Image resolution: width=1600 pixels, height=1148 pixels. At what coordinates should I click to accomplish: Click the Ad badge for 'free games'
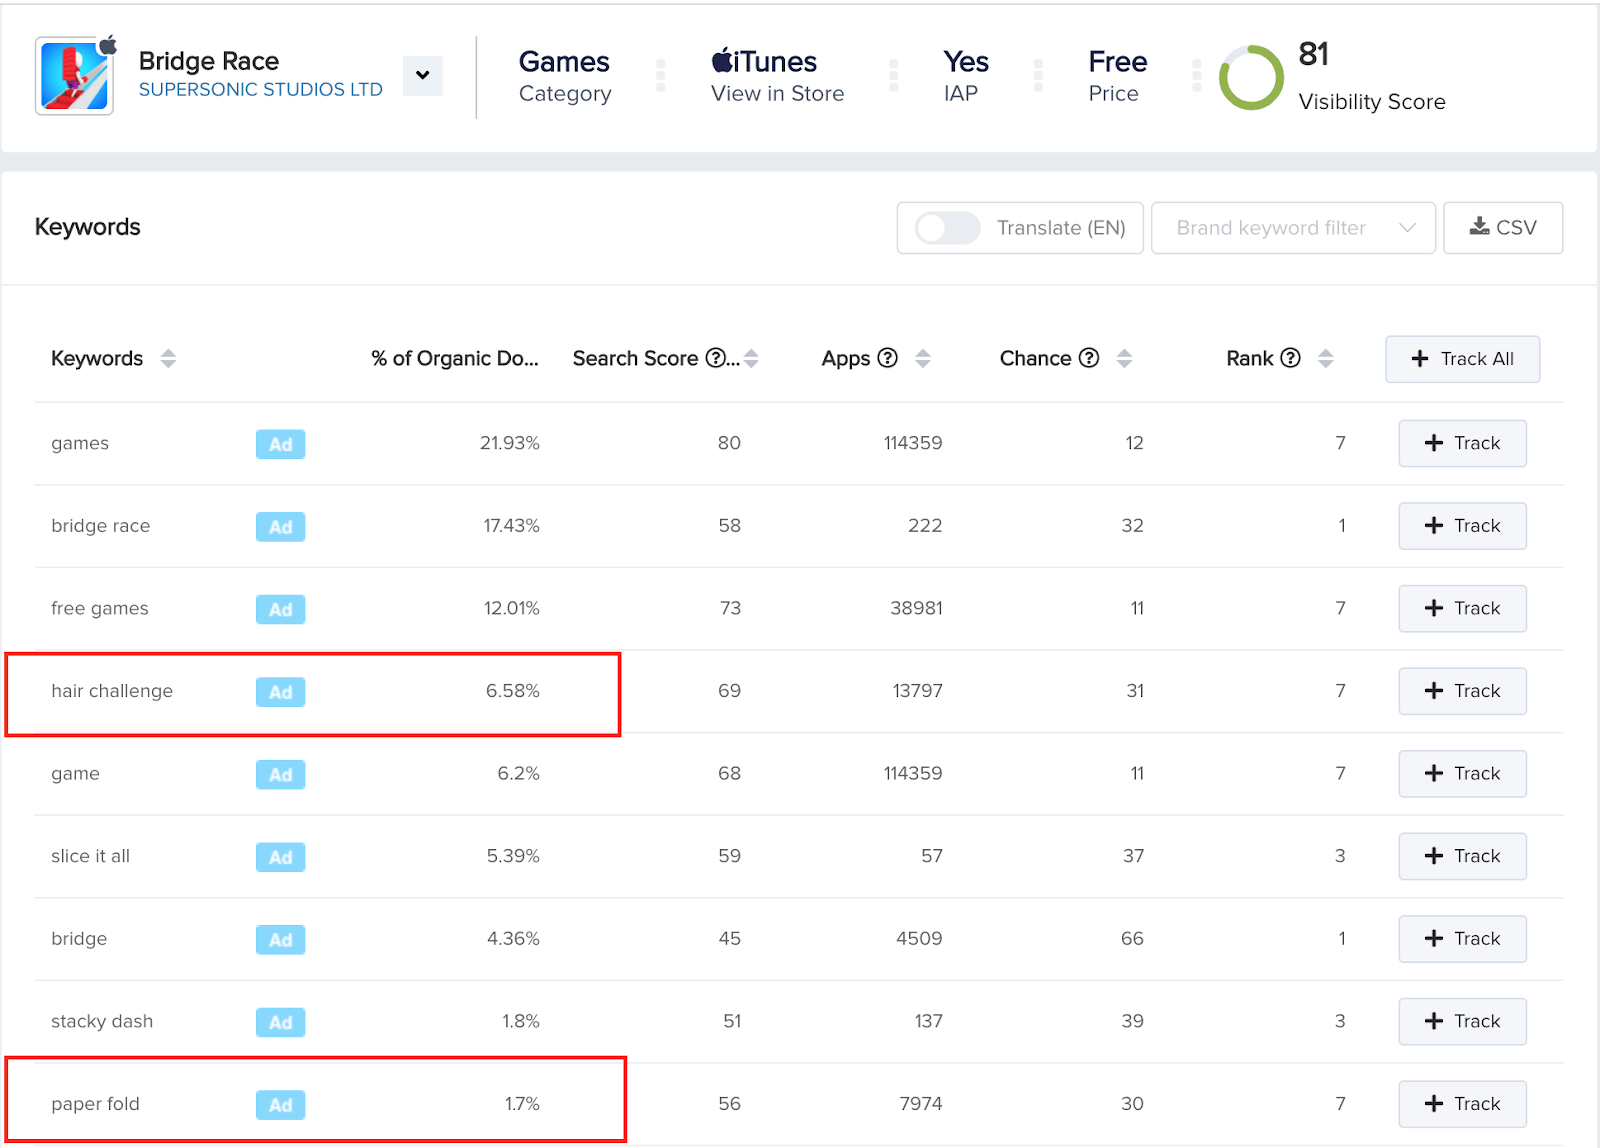tap(281, 609)
